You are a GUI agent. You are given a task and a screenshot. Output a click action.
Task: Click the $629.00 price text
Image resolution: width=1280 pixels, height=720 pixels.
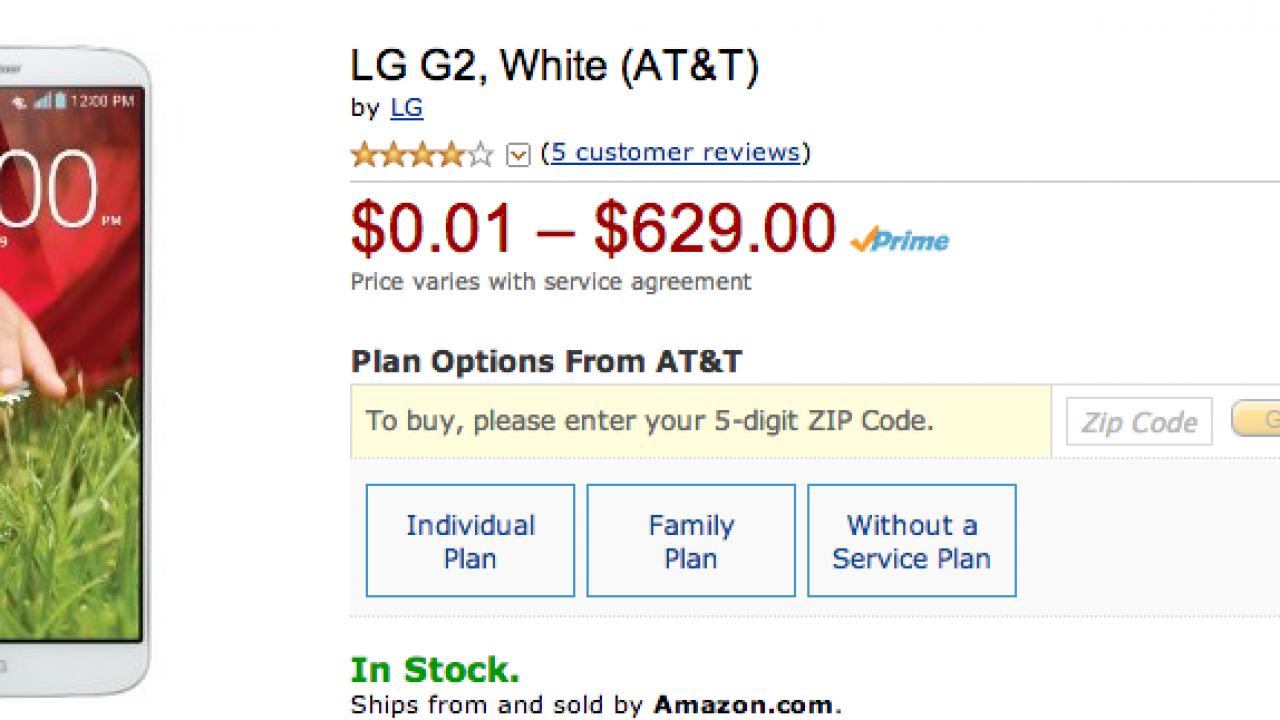(714, 230)
